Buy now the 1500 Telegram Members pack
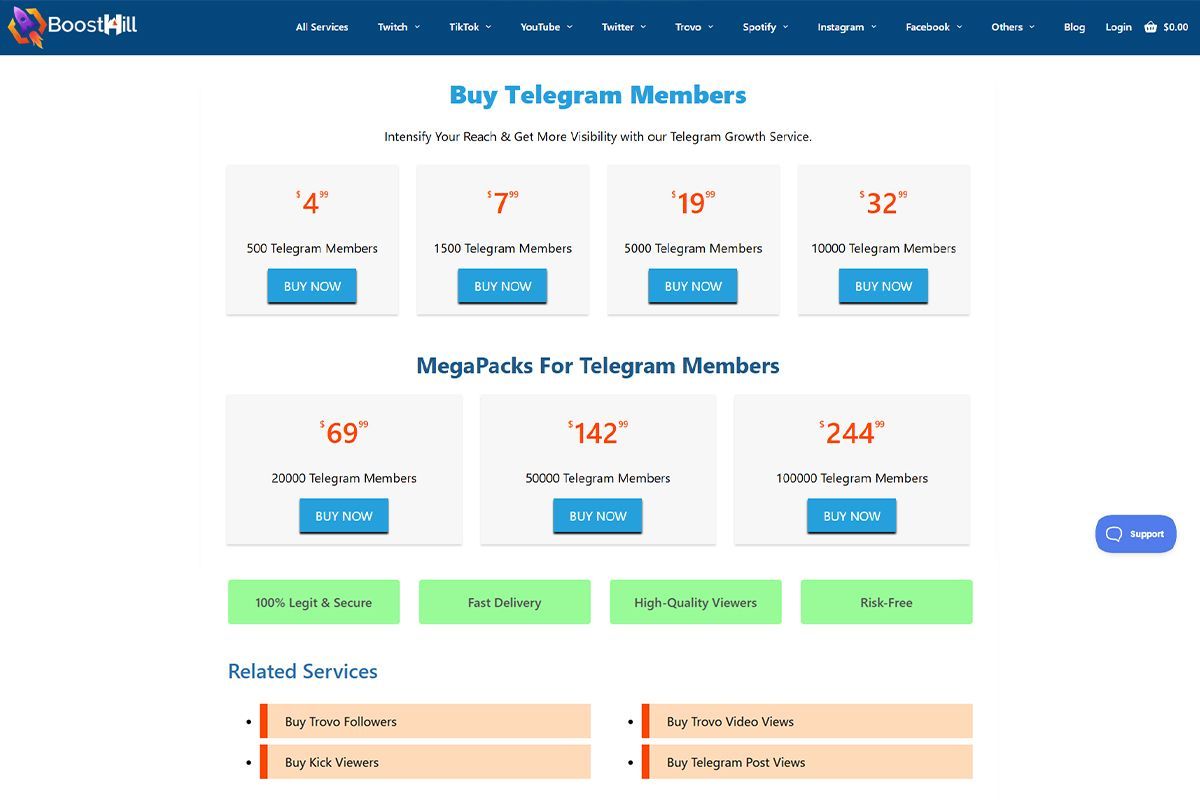Screen dimensions: 1200x800 click(503, 286)
